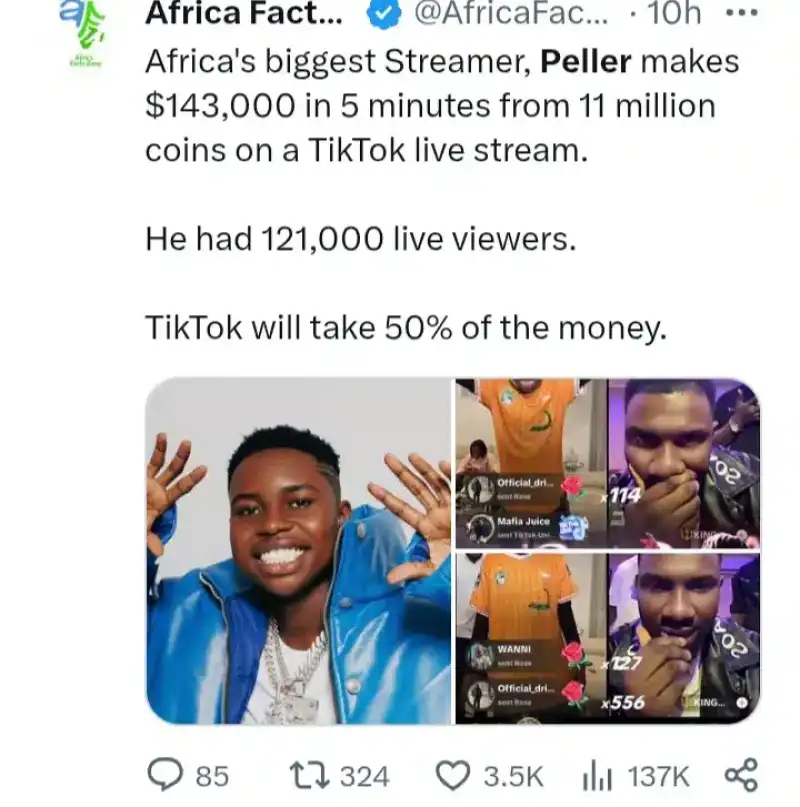Like the post with the heart icon
This screenshot has width=800, height=807.
coord(454,775)
